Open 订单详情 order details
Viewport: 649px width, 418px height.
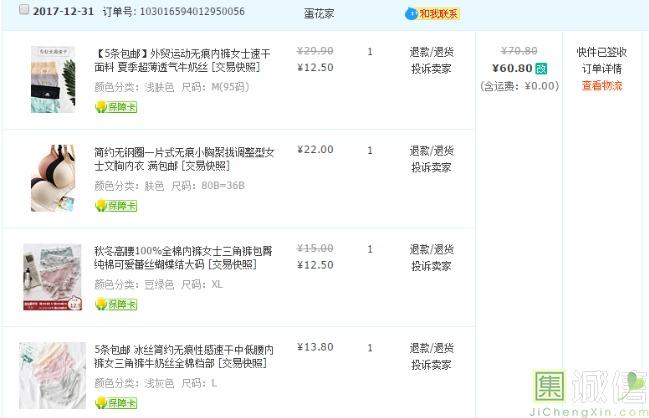tap(601, 69)
